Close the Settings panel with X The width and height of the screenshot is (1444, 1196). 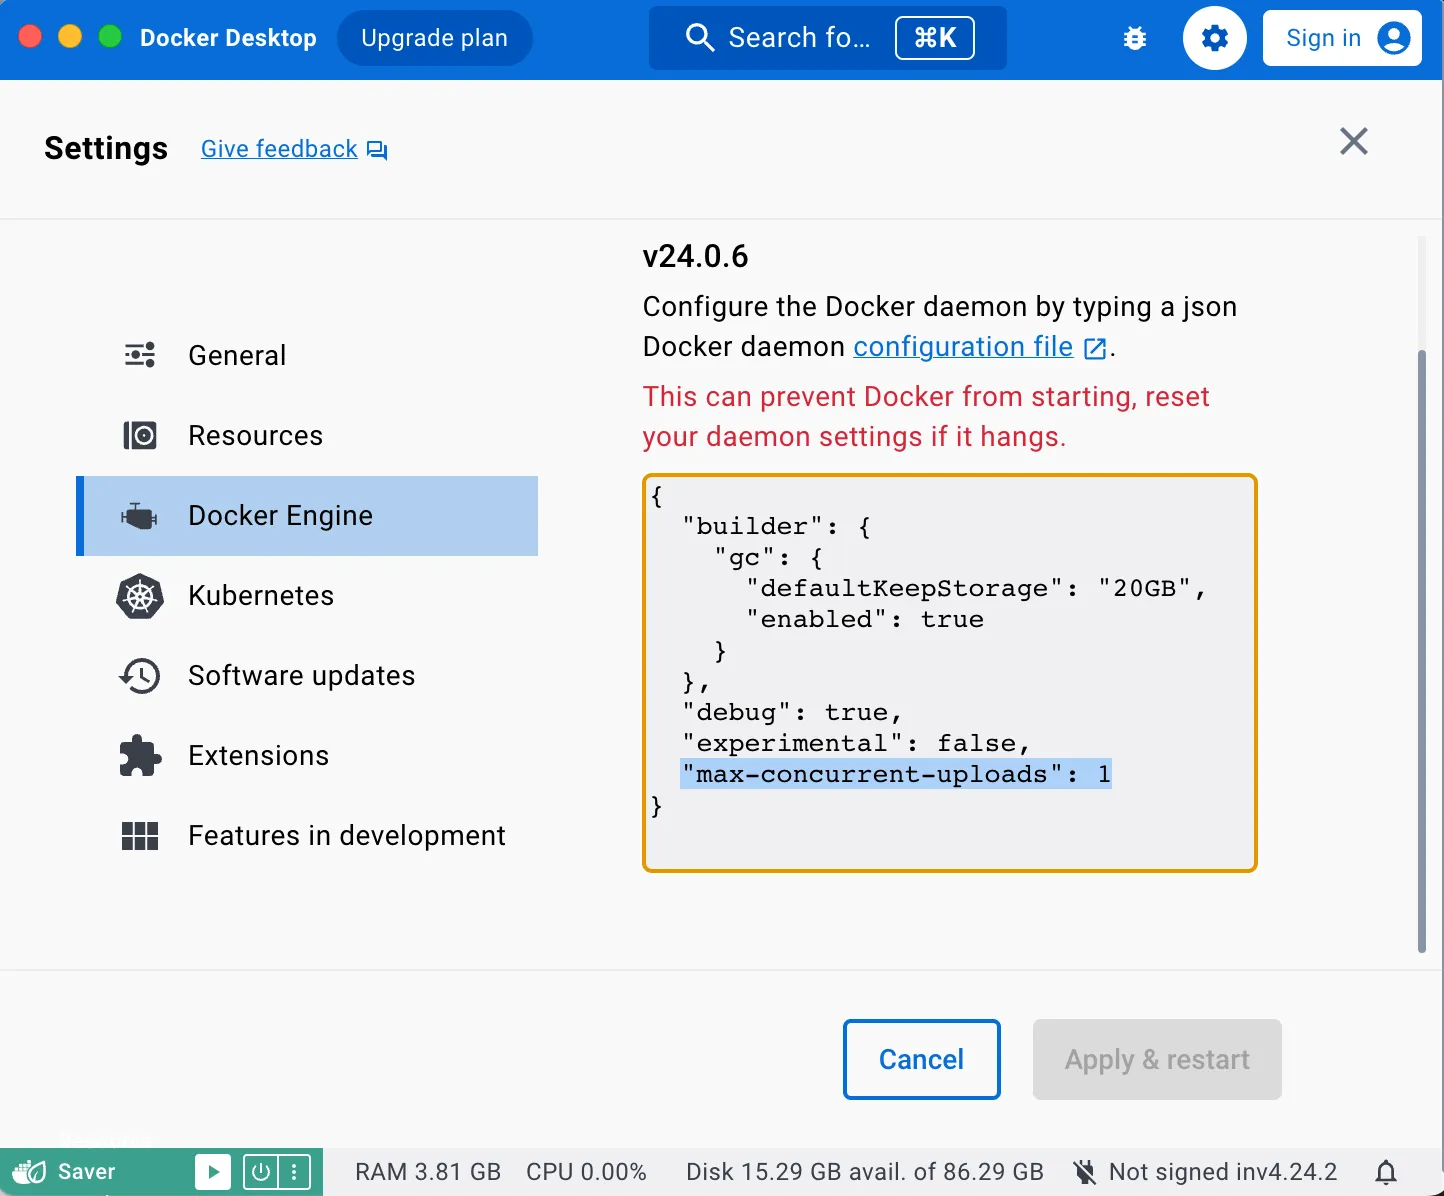[x=1354, y=141]
